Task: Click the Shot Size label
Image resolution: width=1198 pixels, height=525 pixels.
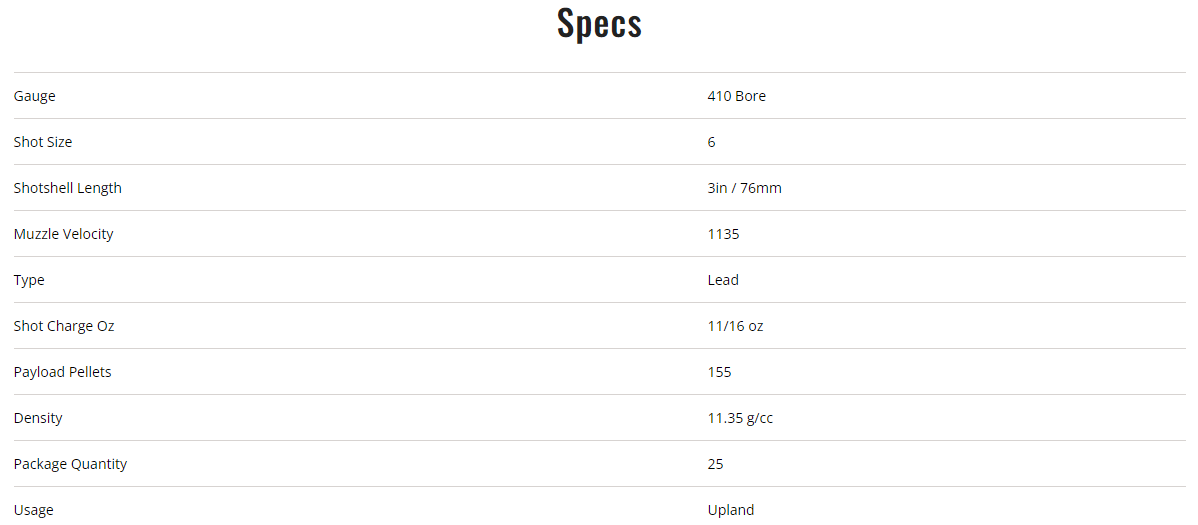Action: point(43,142)
